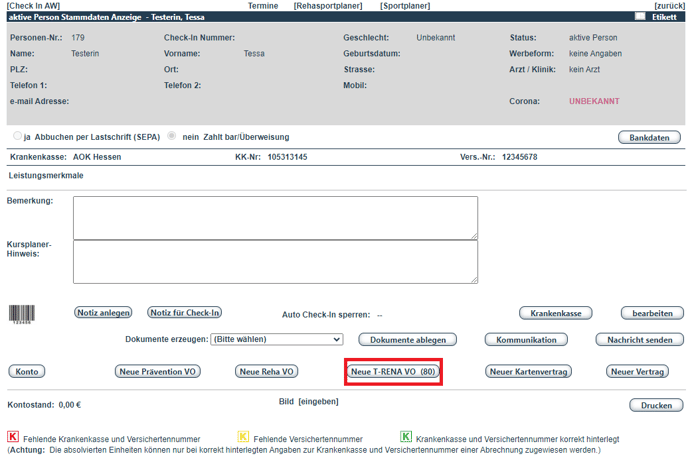Click the green K legend icon
Image resolution: width=688 pixels, height=460 pixels.
pyautogui.click(x=406, y=437)
